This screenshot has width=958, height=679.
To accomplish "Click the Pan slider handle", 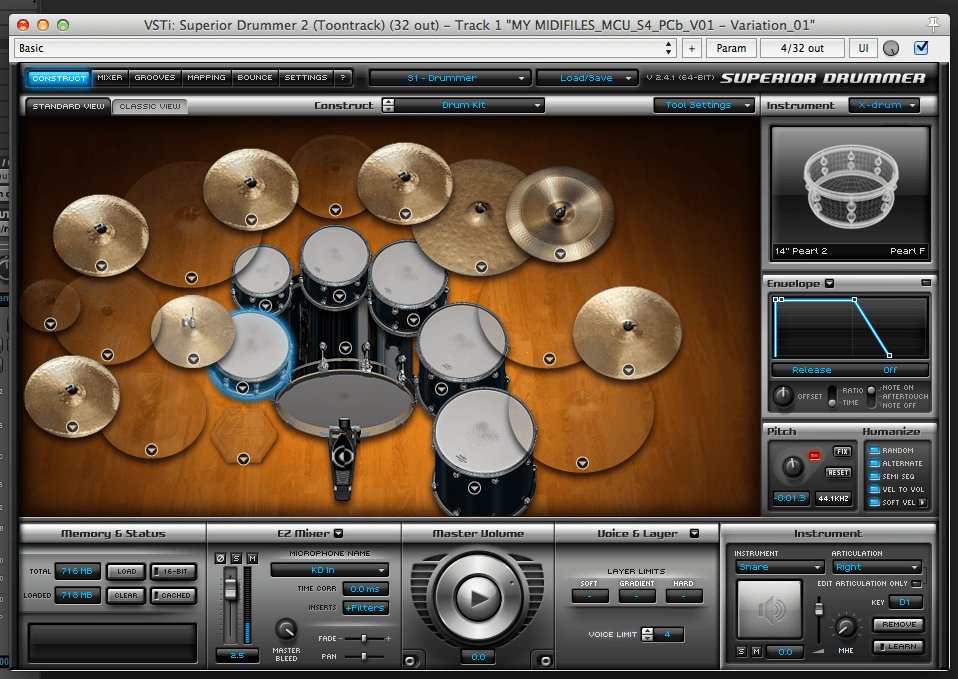I will coord(364,656).
